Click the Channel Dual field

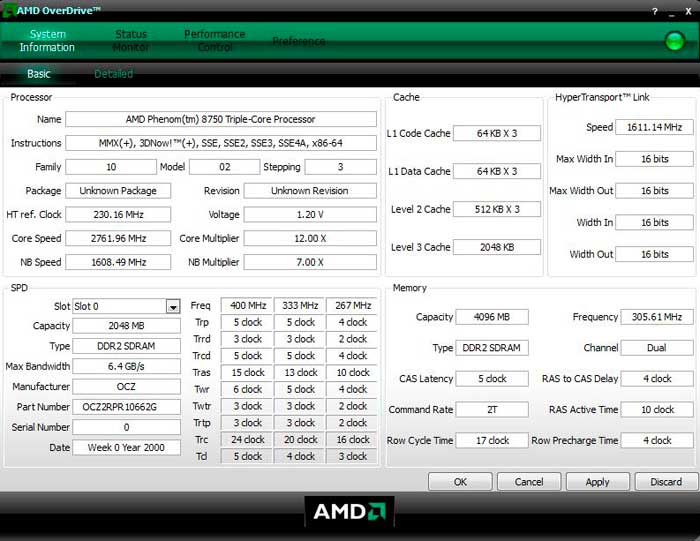pos(657,348)
